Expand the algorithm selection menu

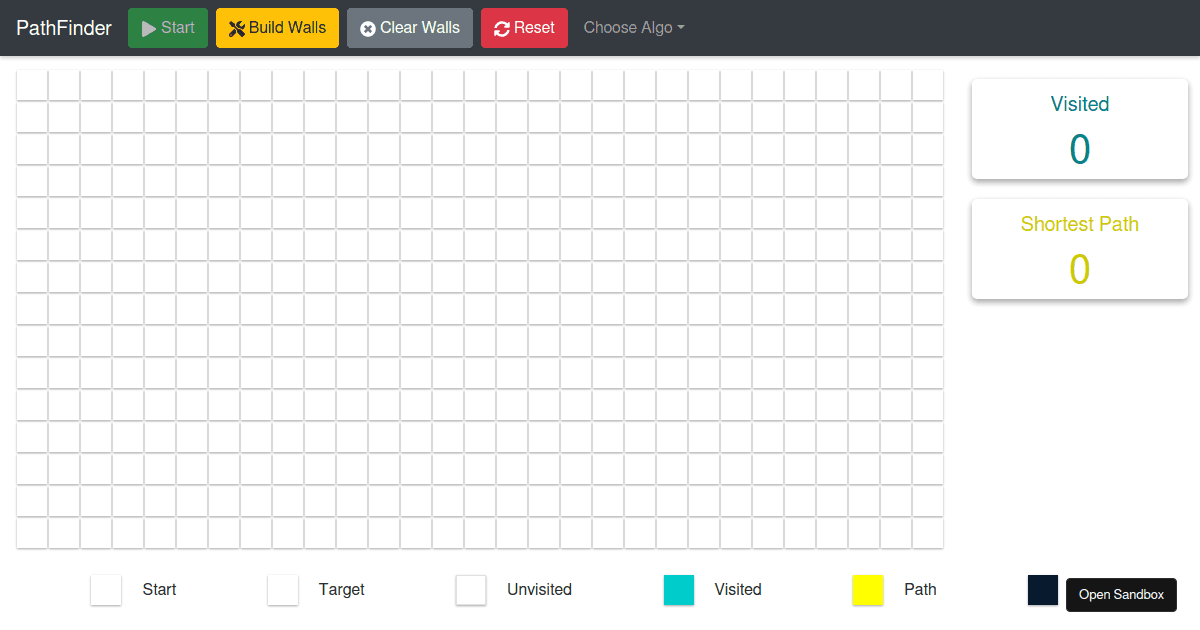point(633,27)
